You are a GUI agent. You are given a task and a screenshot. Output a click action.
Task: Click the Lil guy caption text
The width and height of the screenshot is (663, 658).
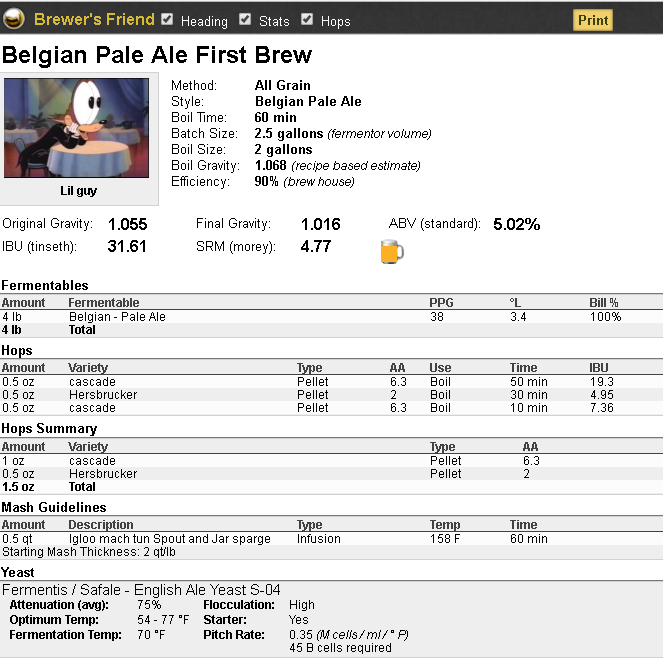(78, 191)
